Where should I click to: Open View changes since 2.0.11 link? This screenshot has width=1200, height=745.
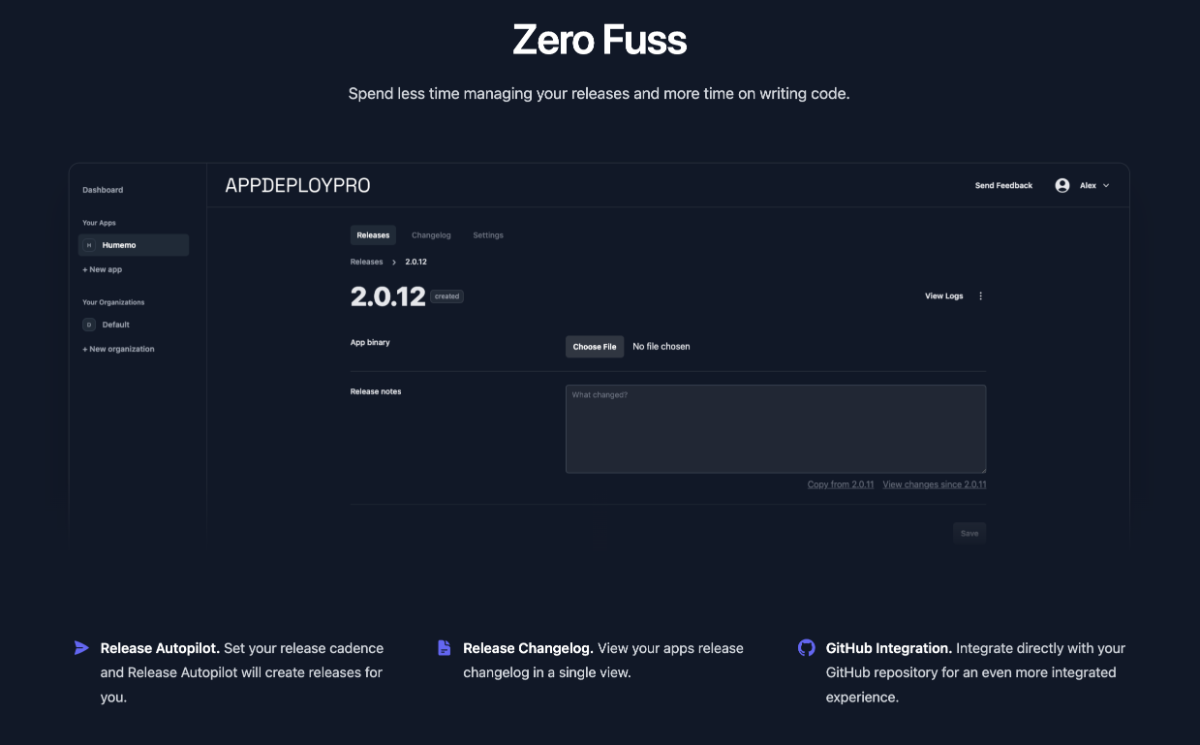[934, 484]
